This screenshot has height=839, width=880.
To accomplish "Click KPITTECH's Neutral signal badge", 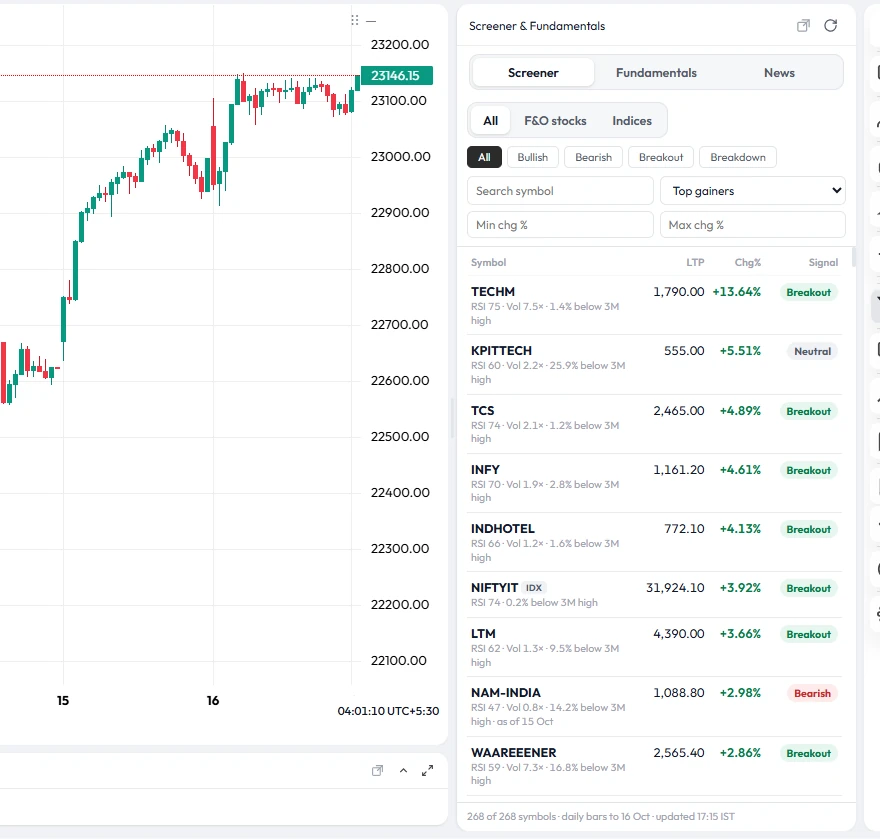I will (x=812, y=351).
